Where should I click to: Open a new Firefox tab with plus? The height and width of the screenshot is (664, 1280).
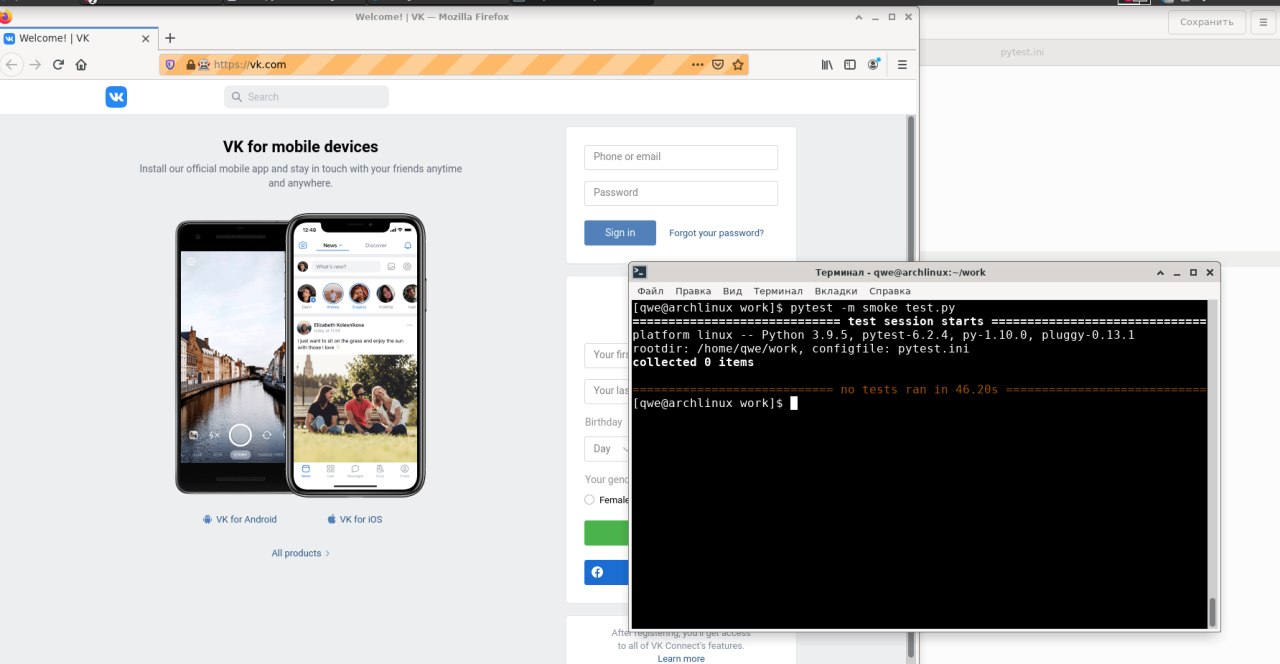170,38
